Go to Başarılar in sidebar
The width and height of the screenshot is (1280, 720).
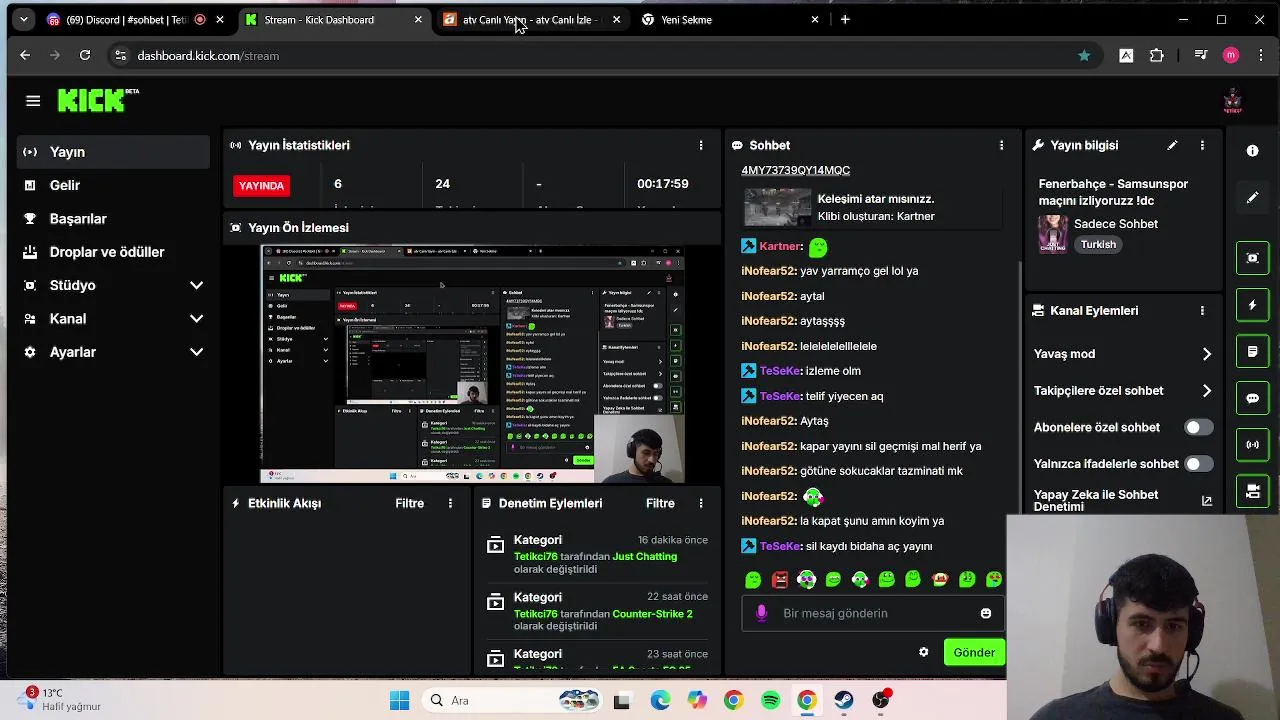[113, 219]
